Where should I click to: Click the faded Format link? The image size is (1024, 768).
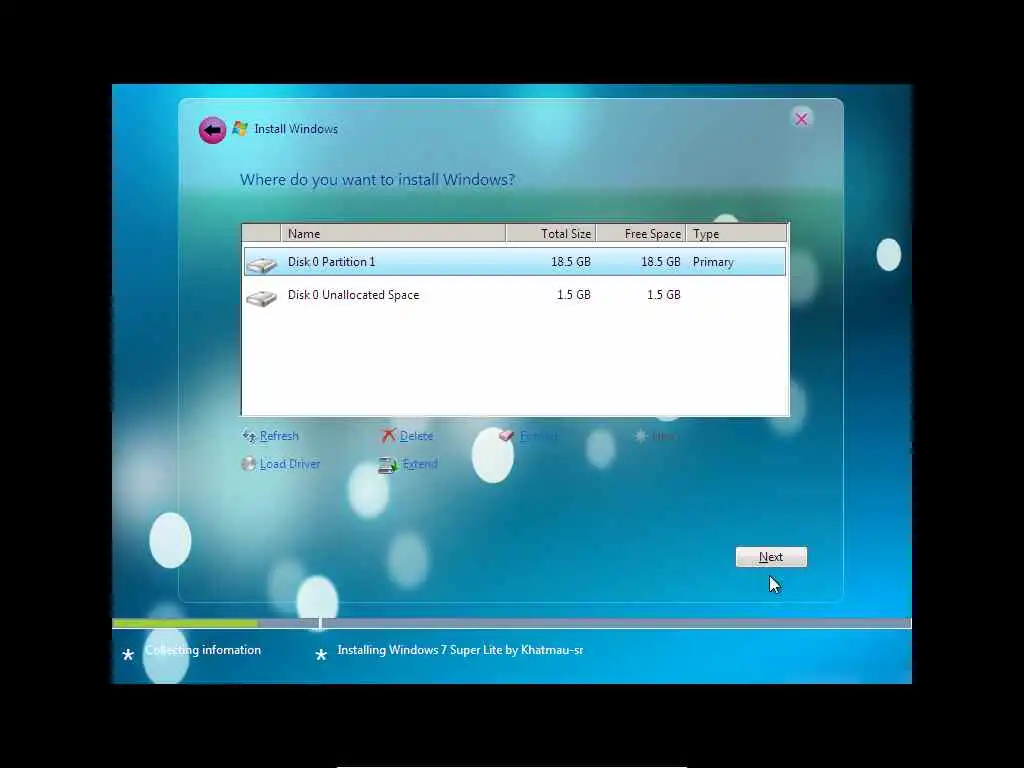[539, 436]
